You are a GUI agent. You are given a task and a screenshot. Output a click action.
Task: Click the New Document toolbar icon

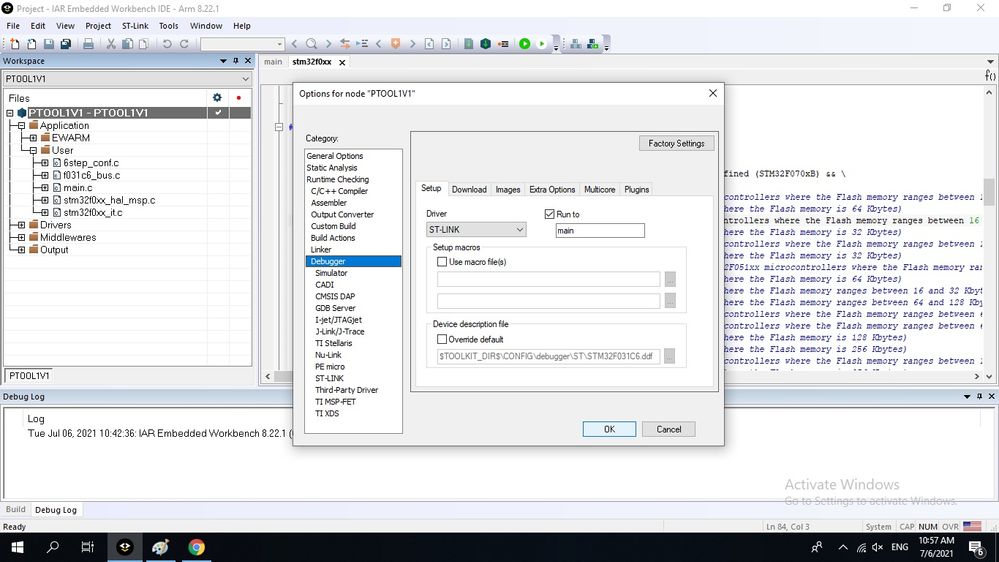click(14, 44)
